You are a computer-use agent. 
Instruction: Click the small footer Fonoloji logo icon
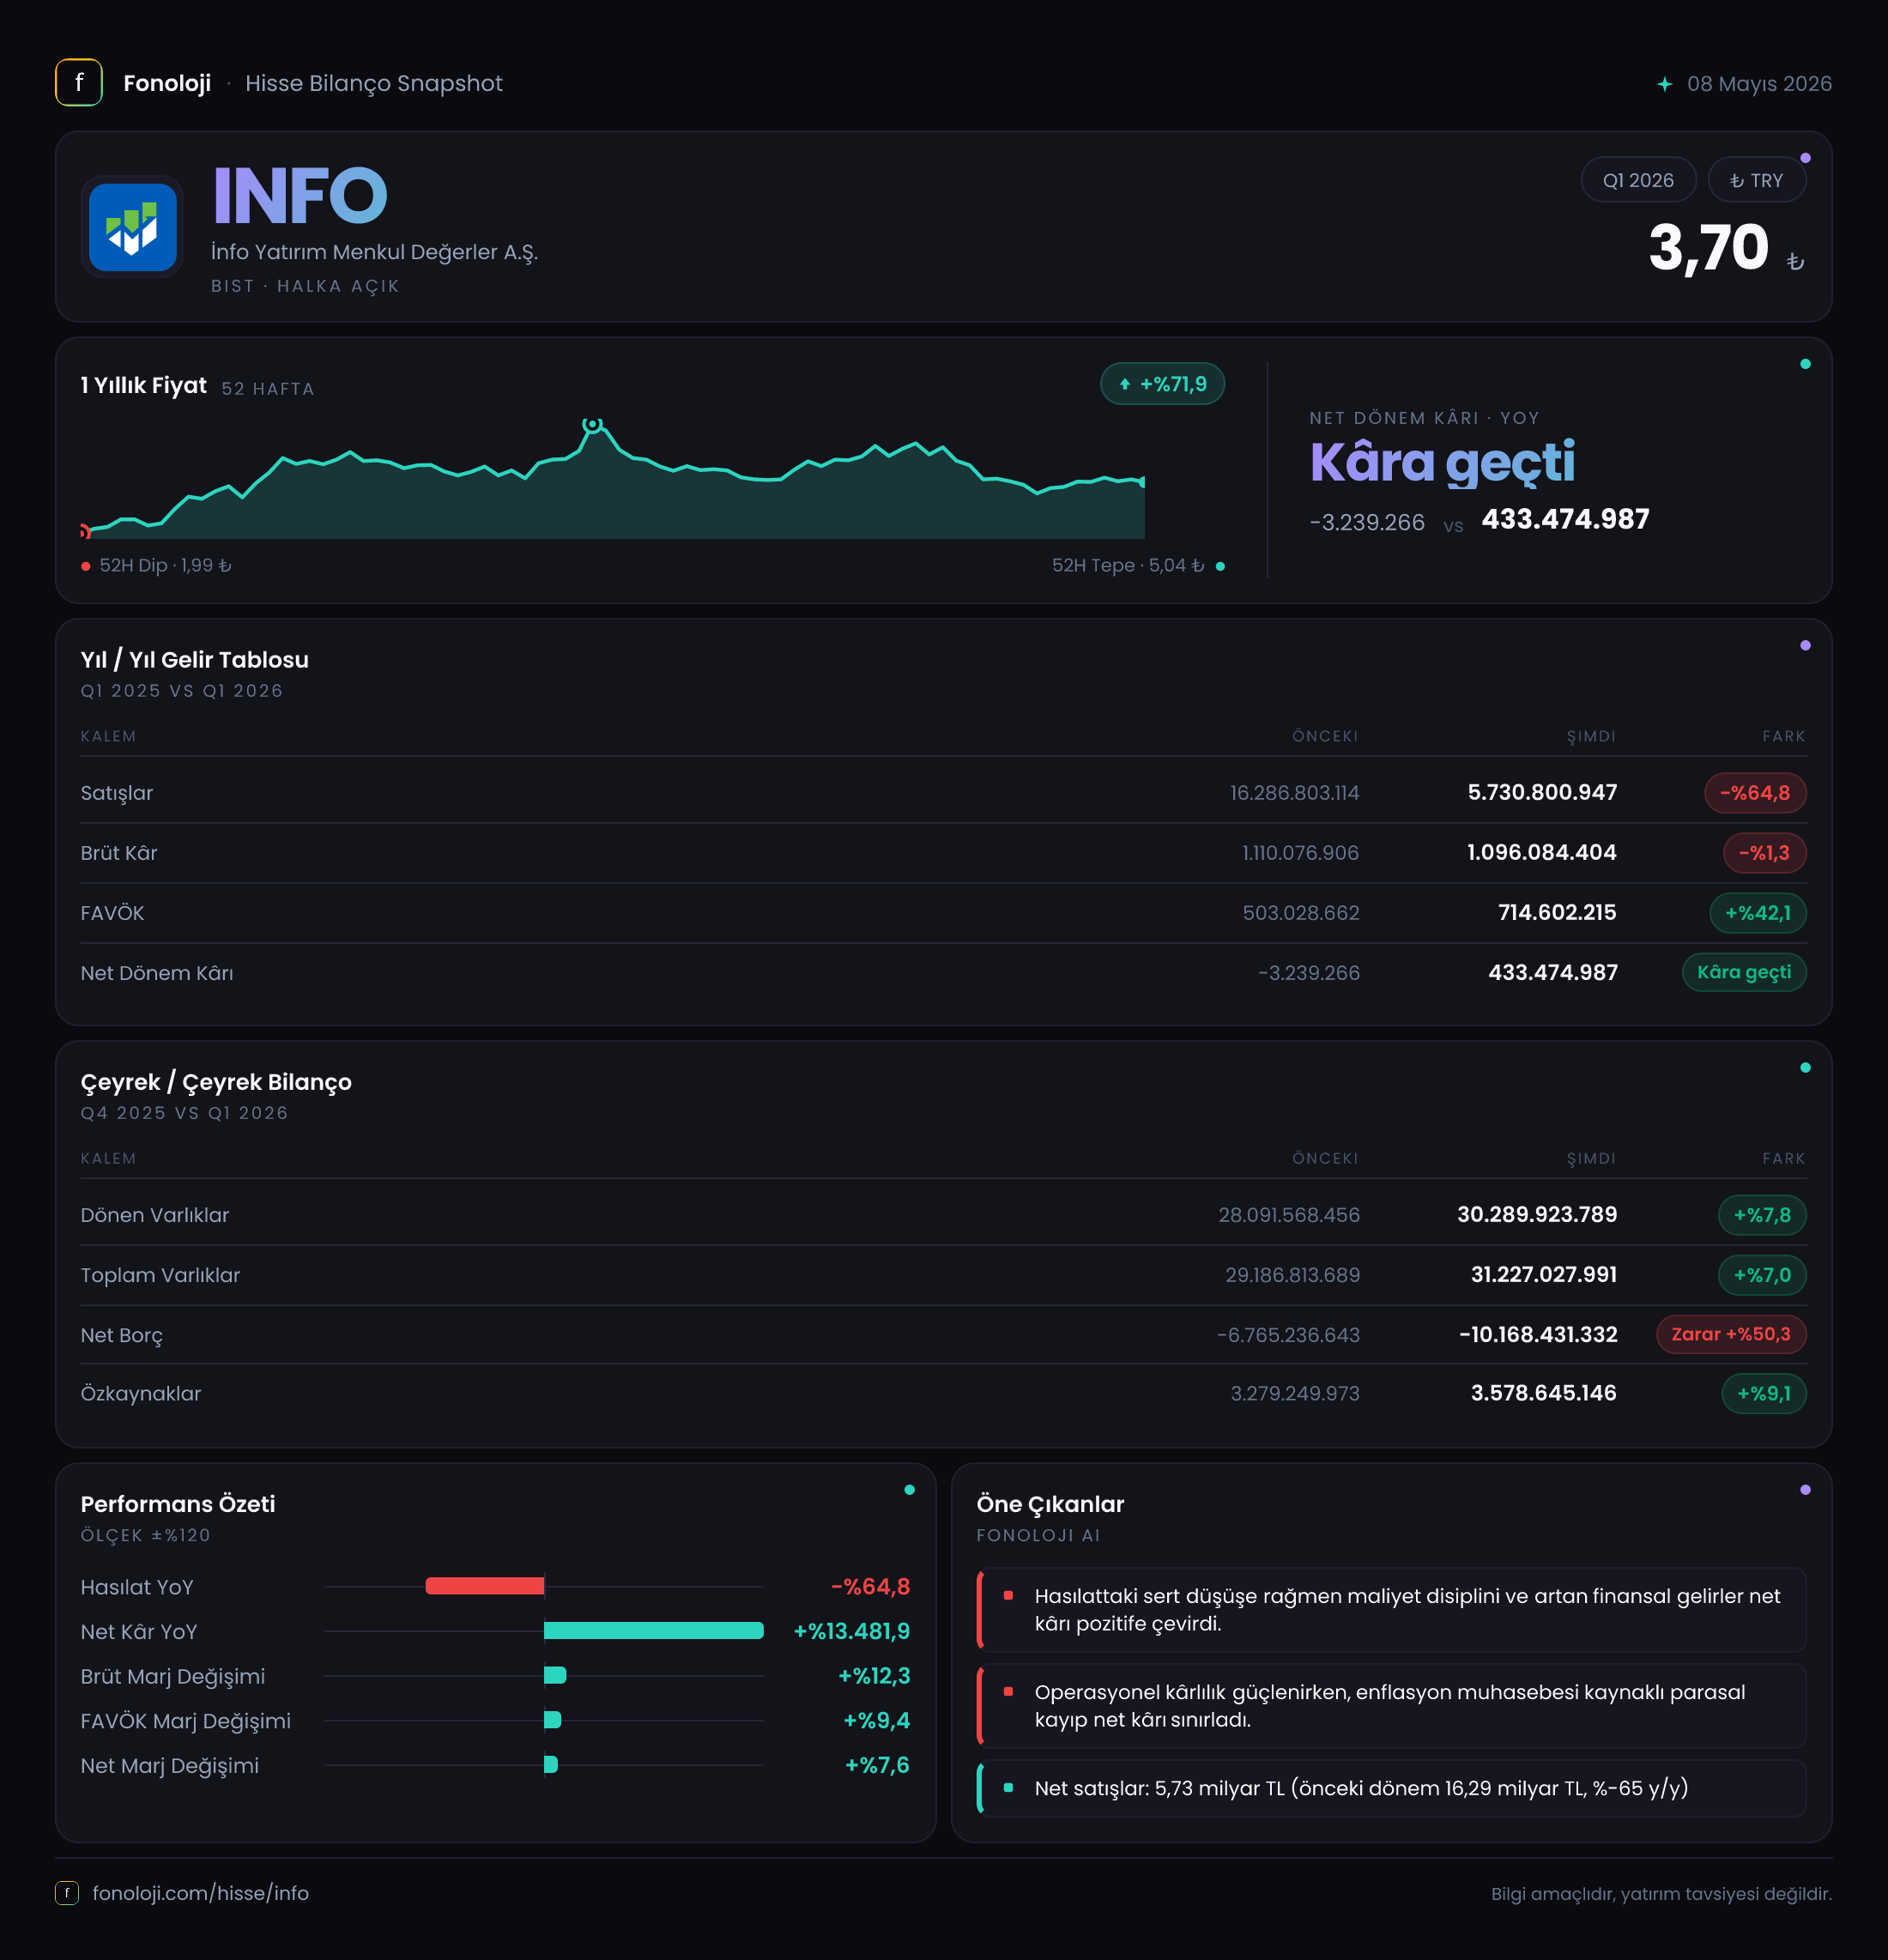tap(67, 1893)
